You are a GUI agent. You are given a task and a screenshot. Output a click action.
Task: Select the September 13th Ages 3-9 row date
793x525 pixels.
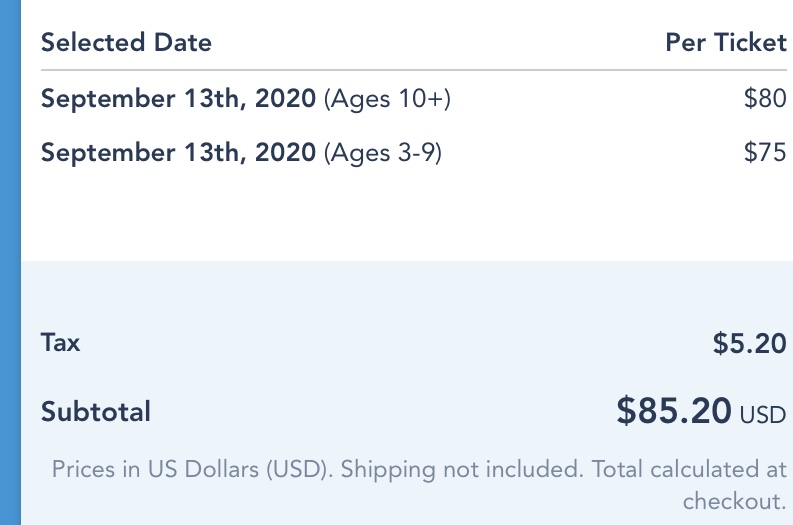pos(180,153)
